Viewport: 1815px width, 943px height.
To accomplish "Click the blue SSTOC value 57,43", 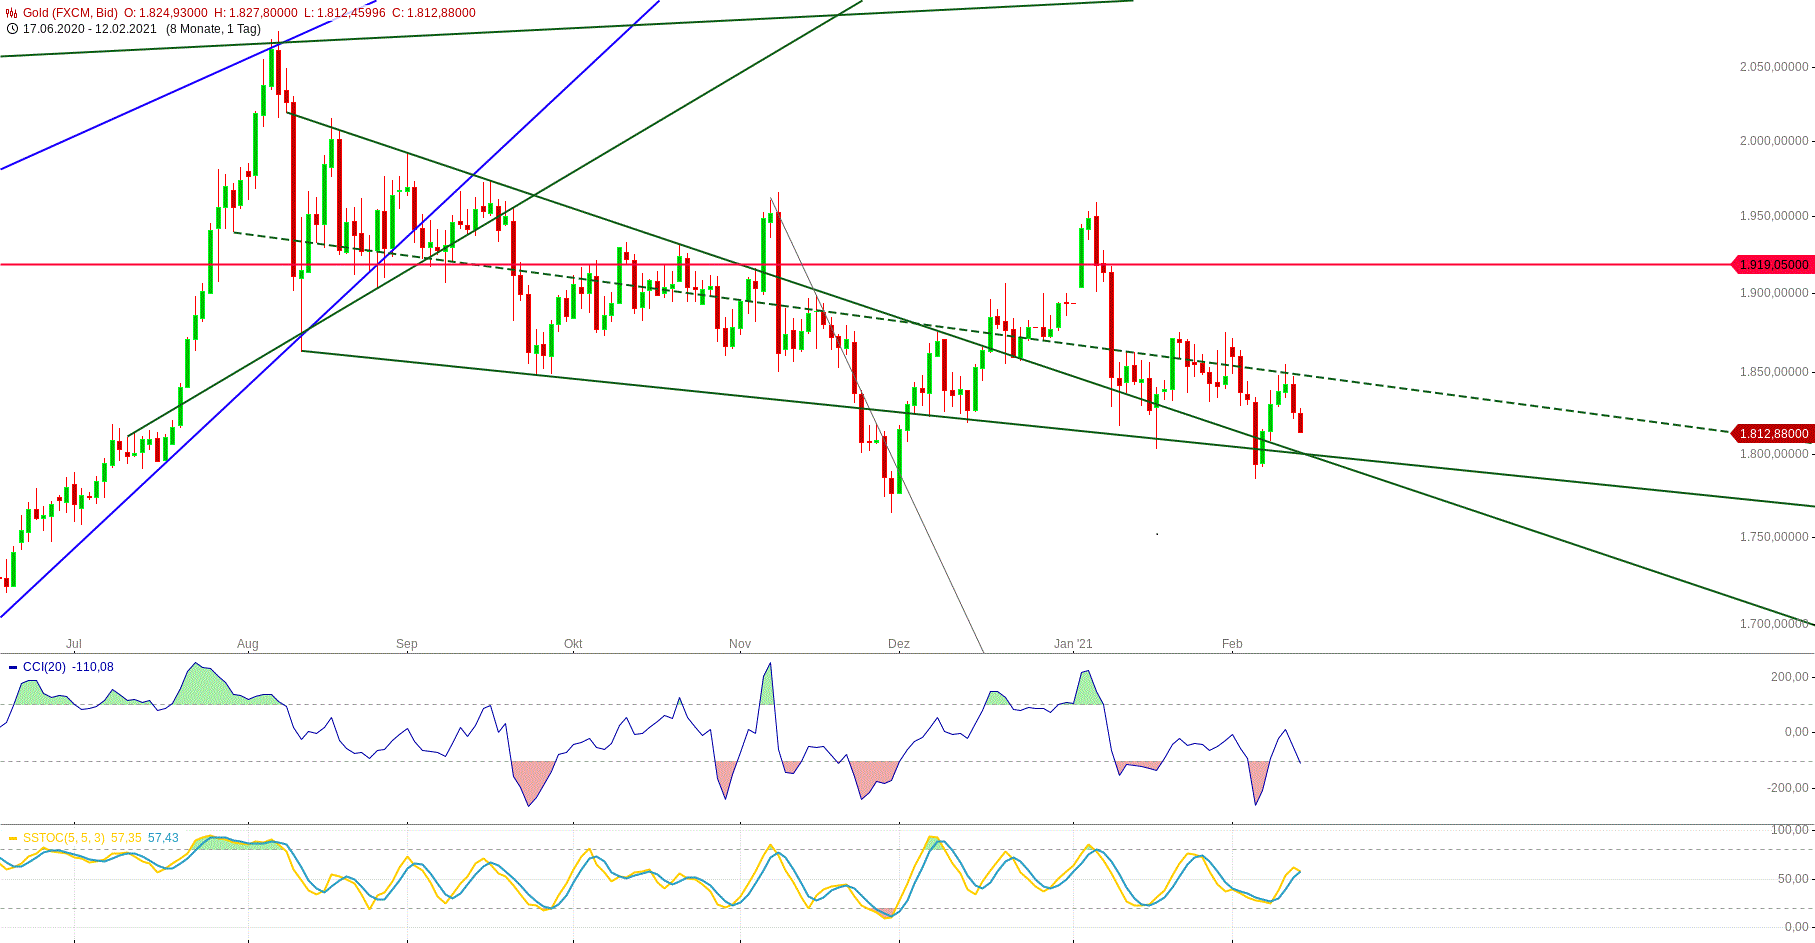I will [163, 838].
